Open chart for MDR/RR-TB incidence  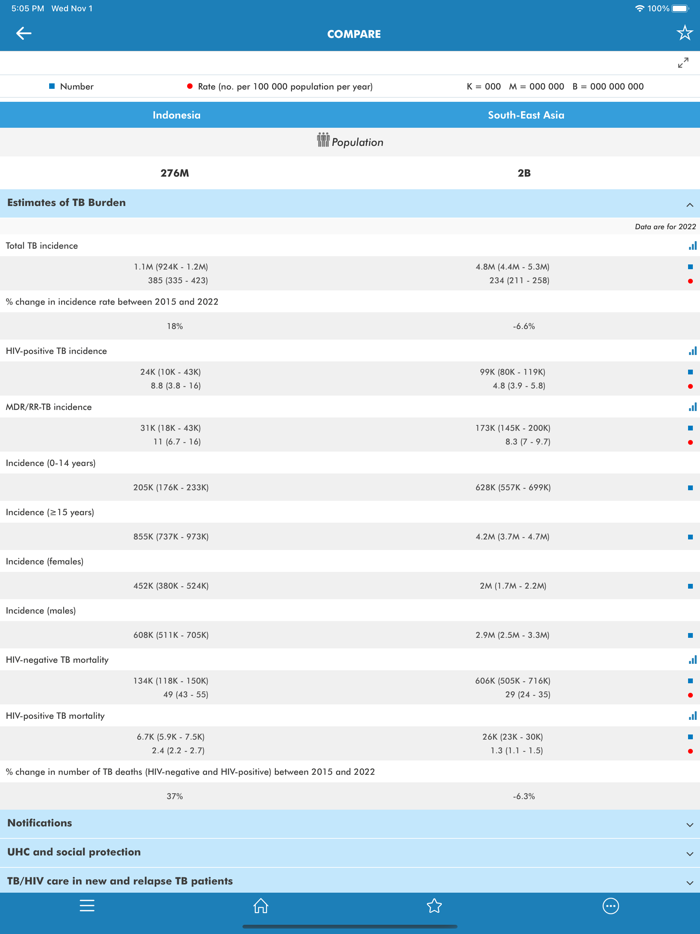pos(692,407)
